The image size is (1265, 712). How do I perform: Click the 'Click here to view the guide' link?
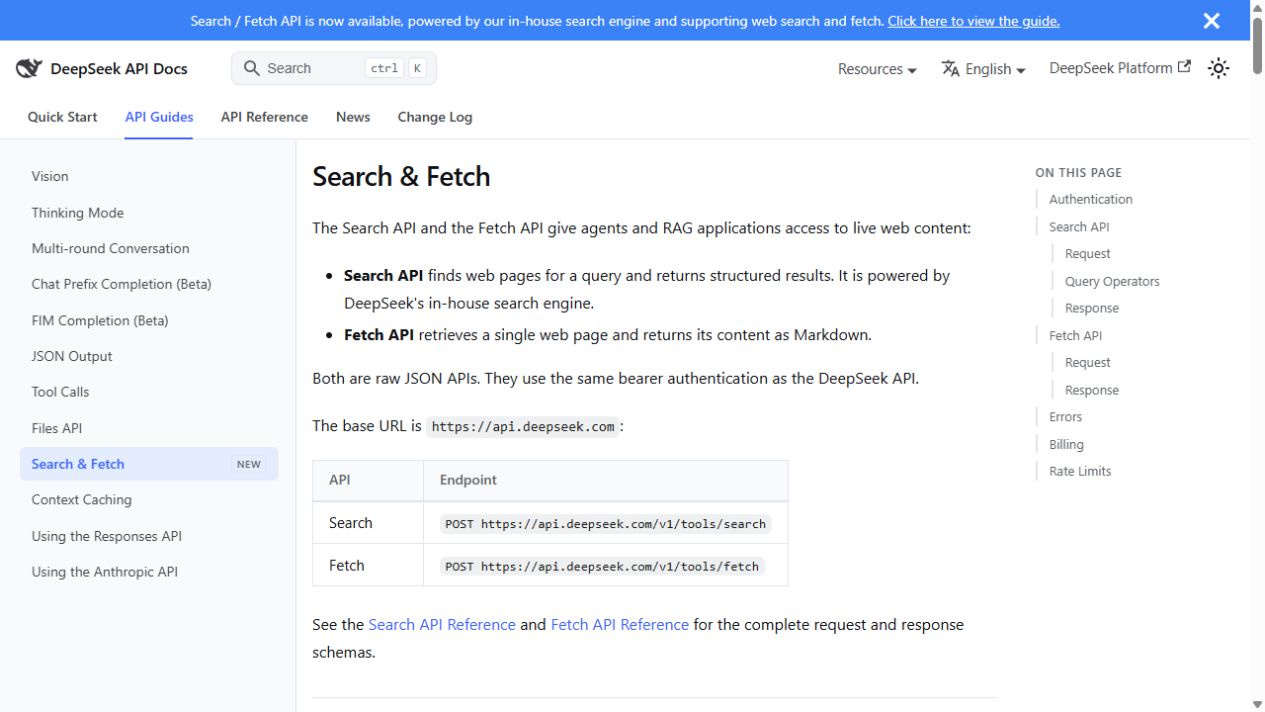(973, 21)
